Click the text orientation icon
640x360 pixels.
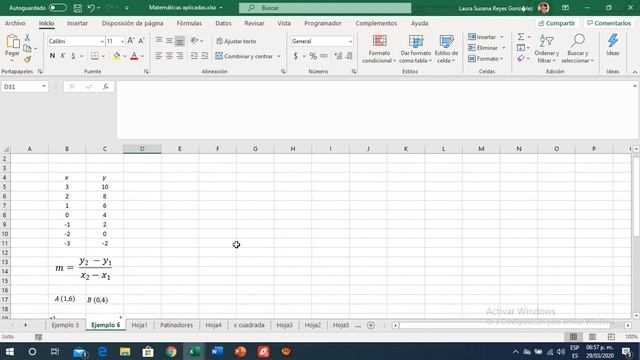tap(195, 41)
